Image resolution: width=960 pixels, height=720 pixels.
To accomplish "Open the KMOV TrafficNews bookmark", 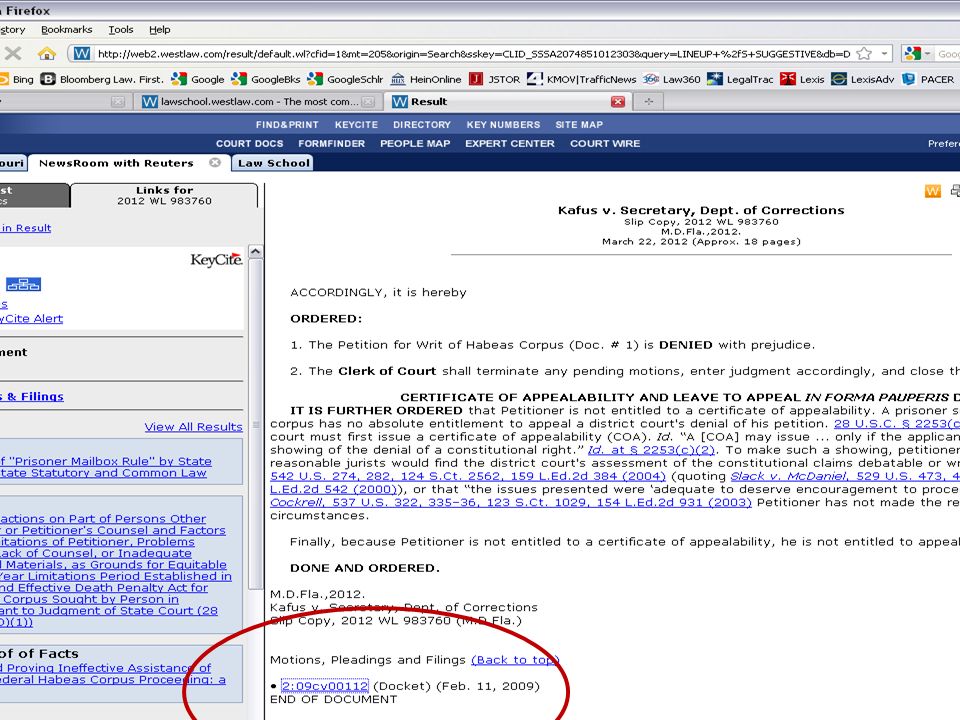I will [582, 79].
